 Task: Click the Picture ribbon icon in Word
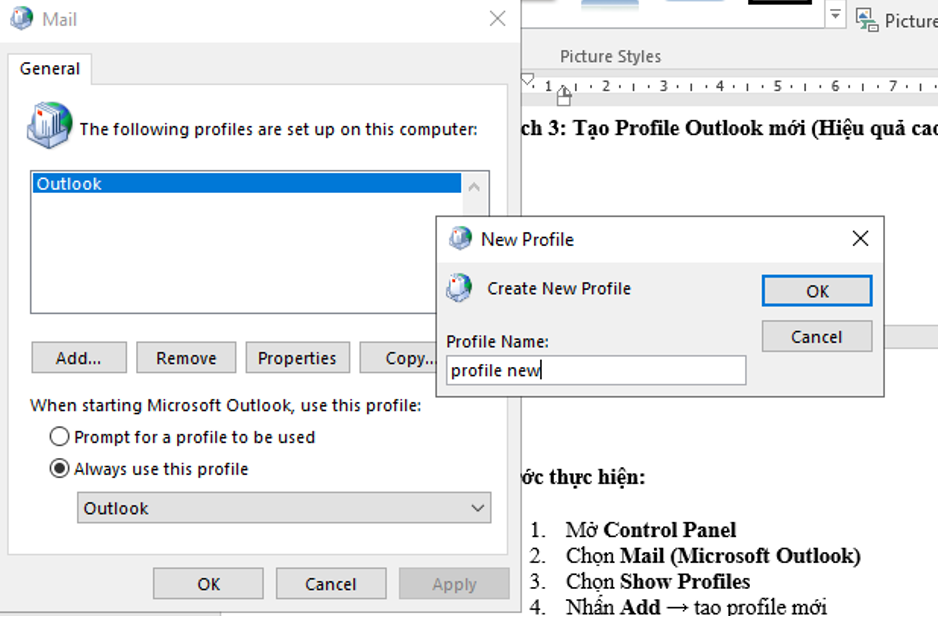pos(867,20)
